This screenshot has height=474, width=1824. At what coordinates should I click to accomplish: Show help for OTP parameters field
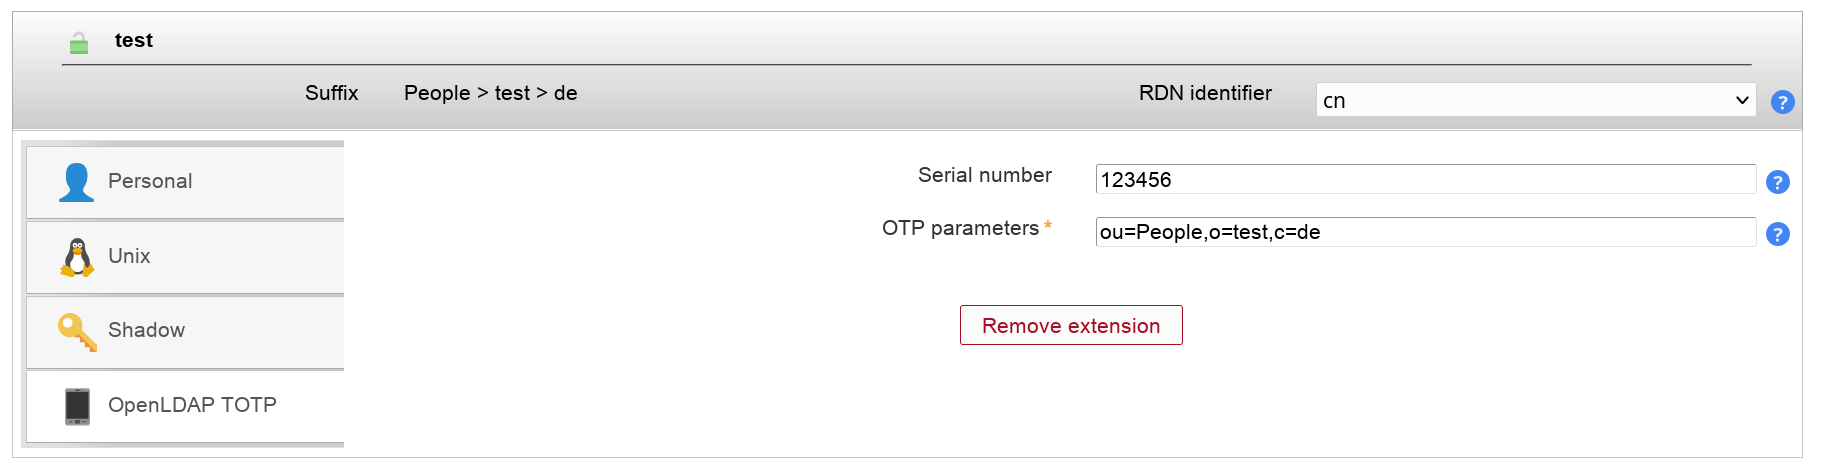pyautogui.click(x=1777, y=234)
